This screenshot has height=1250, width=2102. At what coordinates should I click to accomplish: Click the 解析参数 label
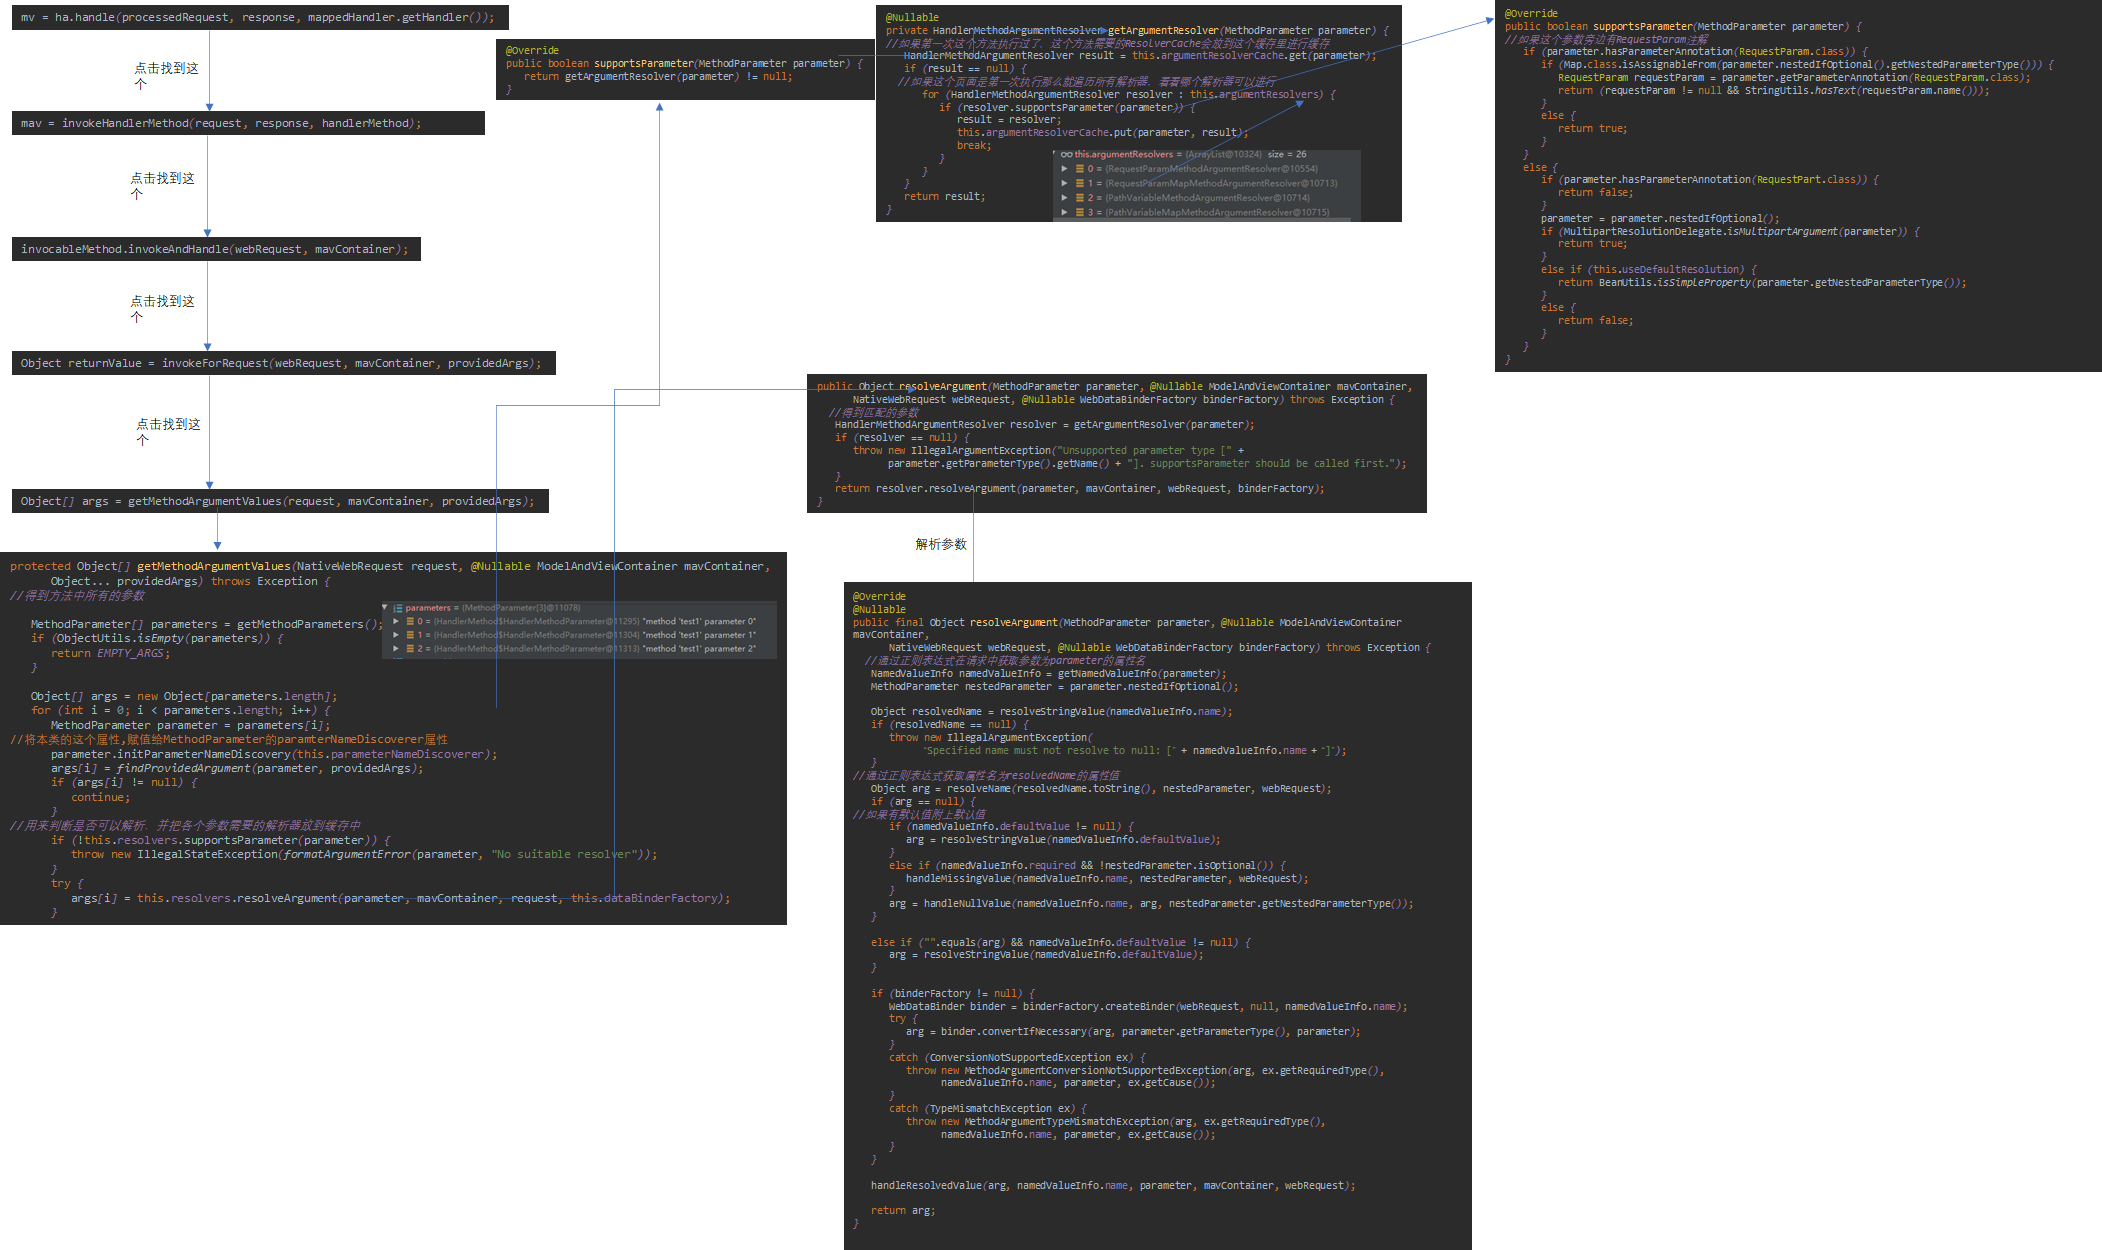[940, 544]
